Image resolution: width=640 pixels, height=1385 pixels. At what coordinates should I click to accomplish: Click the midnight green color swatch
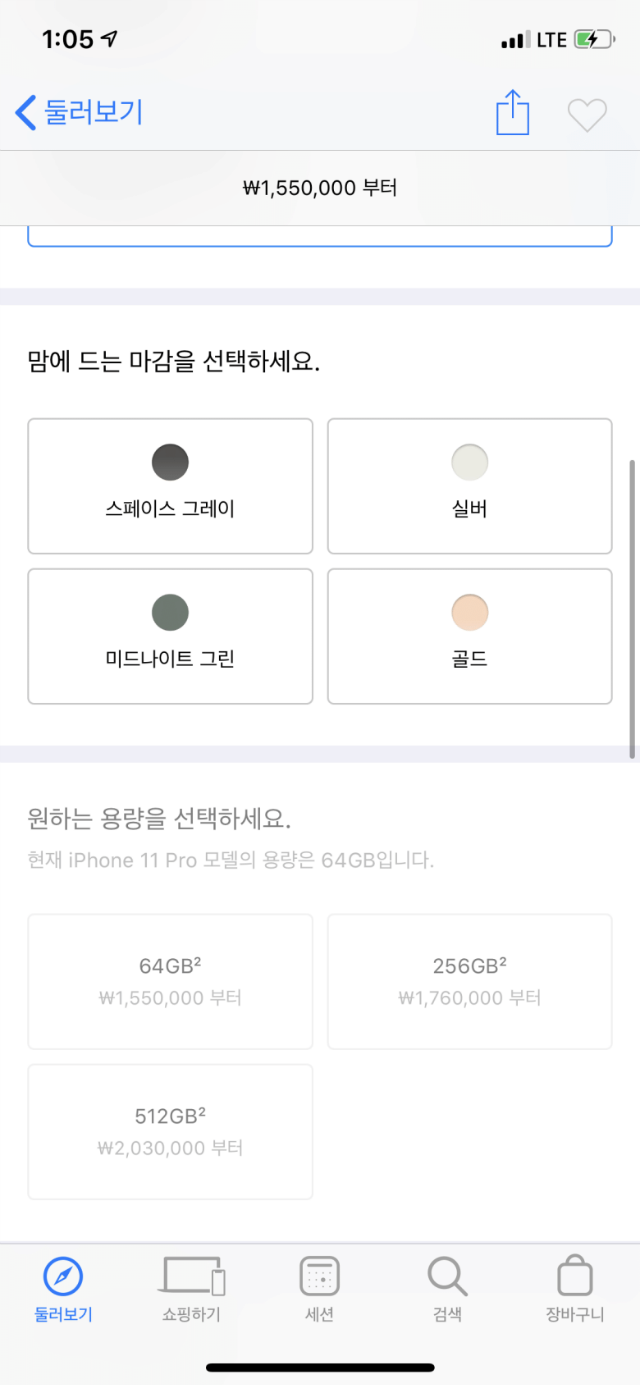tap(170, 612)
